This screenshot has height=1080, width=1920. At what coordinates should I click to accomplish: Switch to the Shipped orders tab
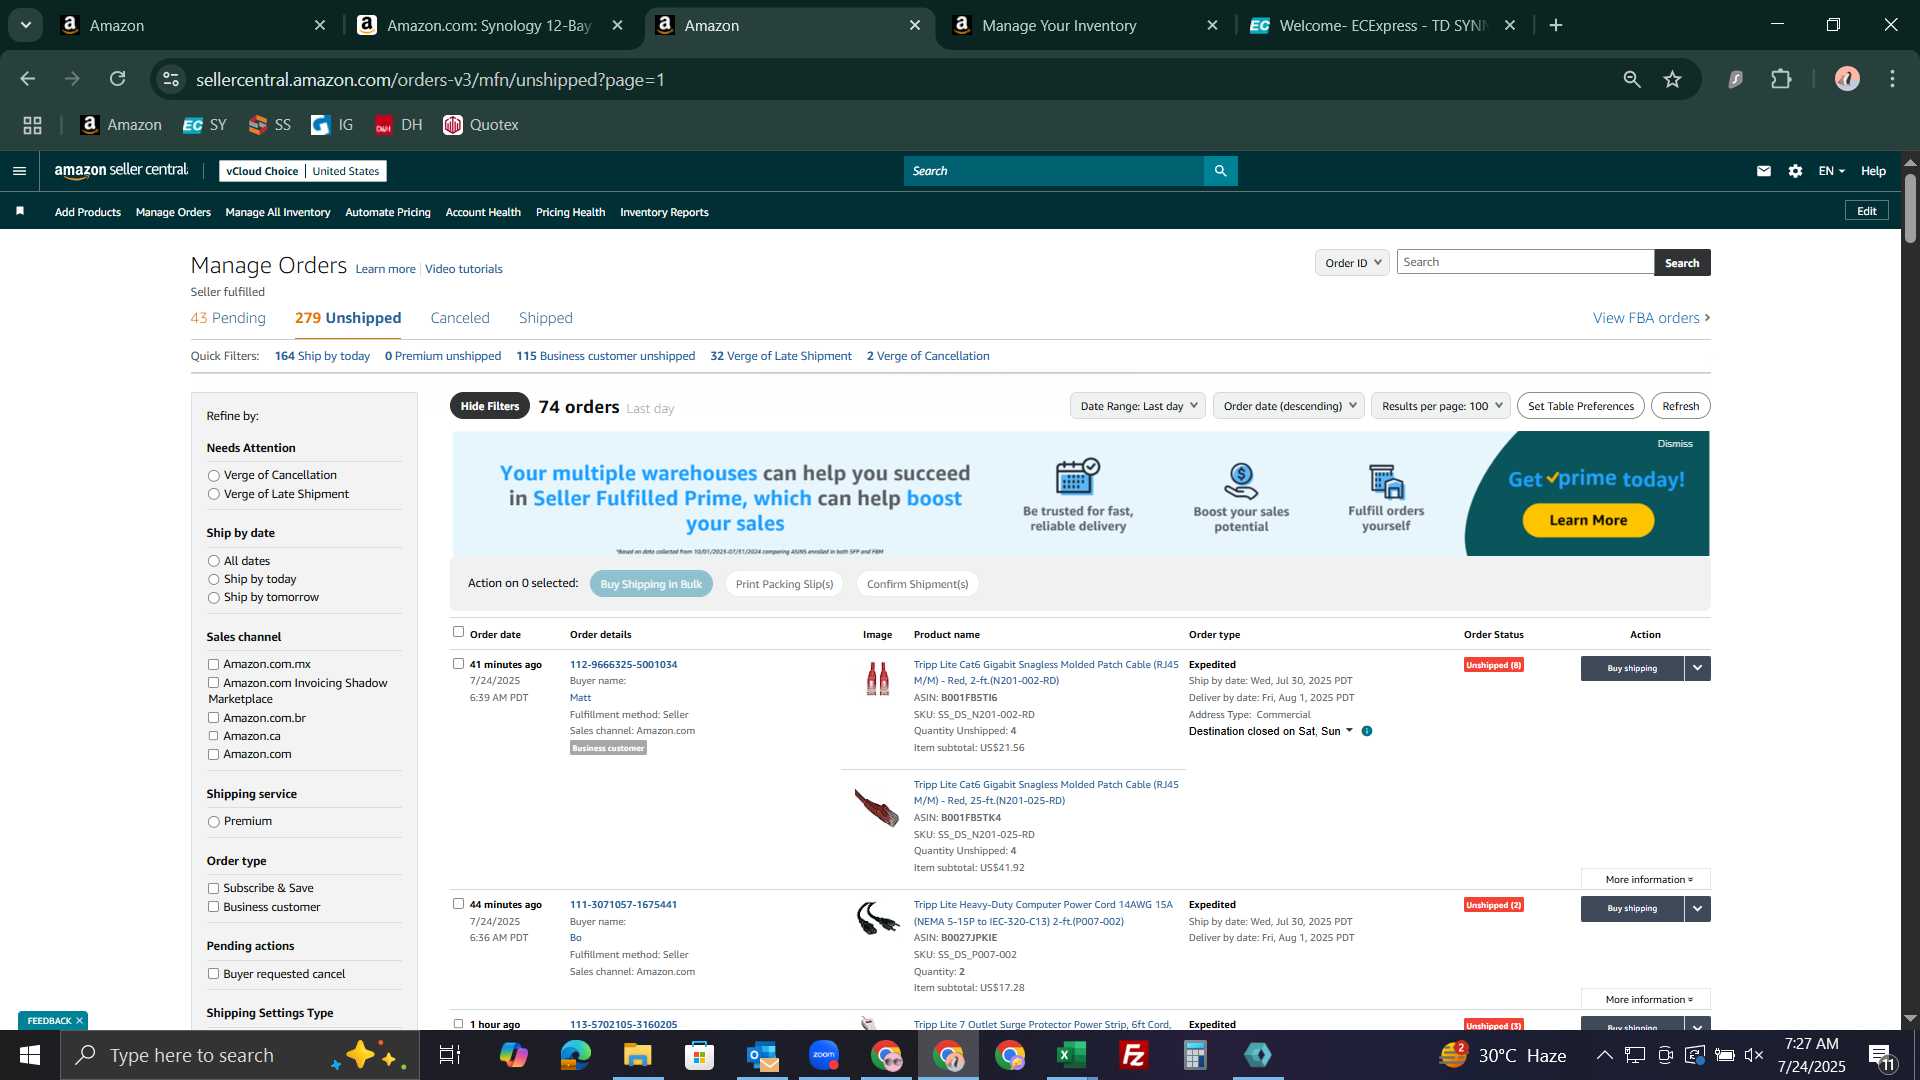(x=546, y=318)
